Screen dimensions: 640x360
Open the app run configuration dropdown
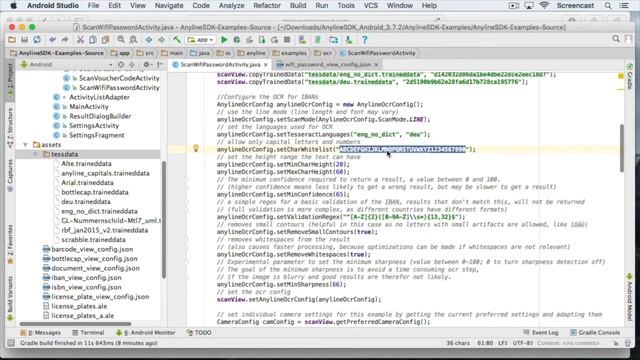200,40
